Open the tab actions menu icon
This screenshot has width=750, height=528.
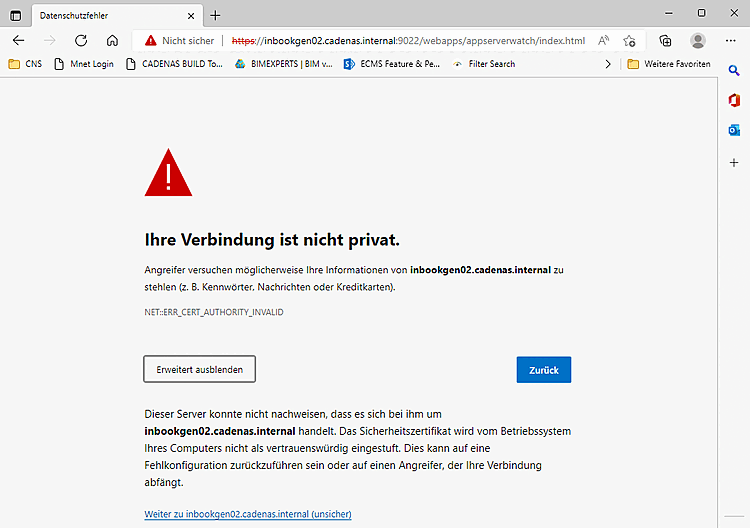pos(15,15)
